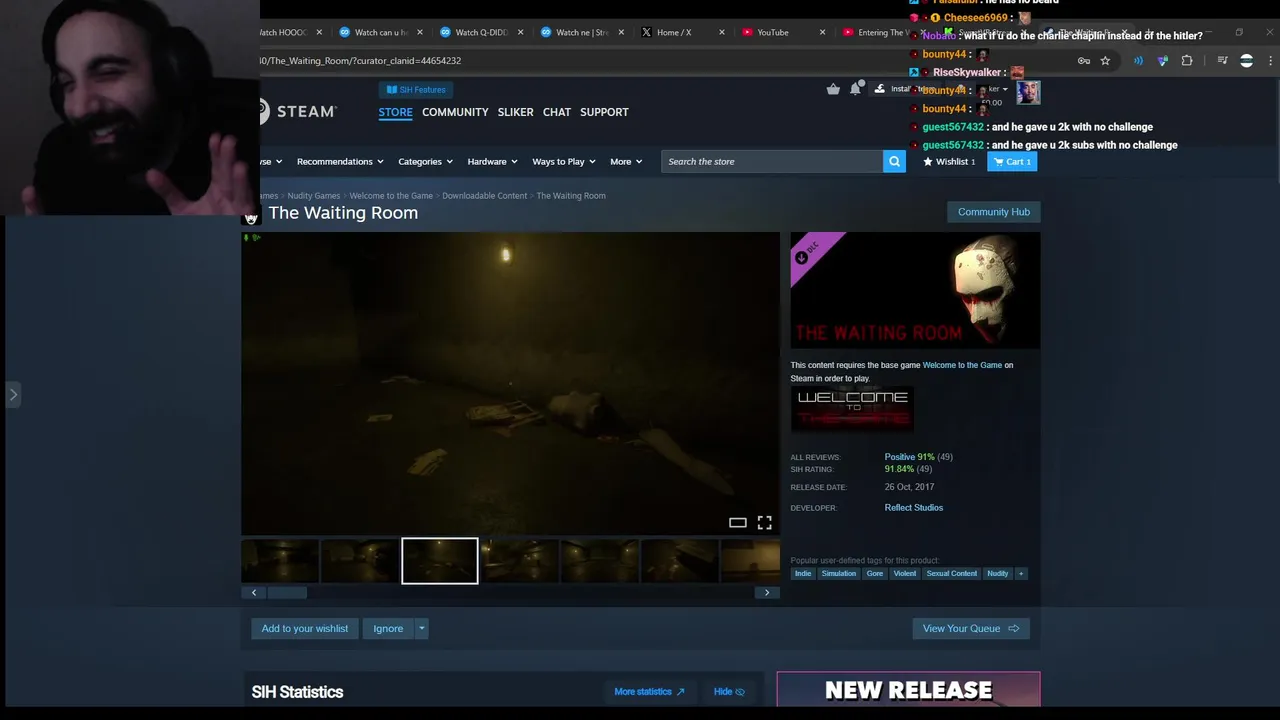Select the first screenshot thumbnail
This screenshot has height=720, width=1280.
click(280, 561)
